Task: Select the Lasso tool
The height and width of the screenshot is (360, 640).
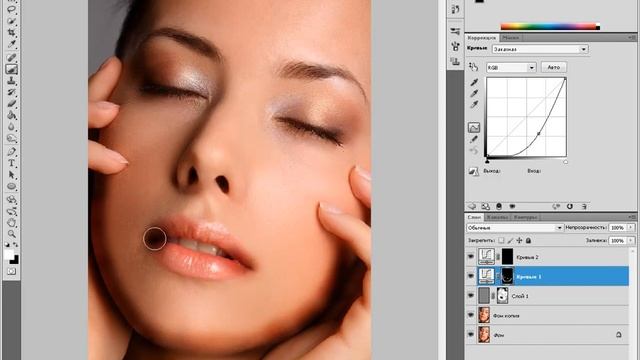Action: [11, 9]
